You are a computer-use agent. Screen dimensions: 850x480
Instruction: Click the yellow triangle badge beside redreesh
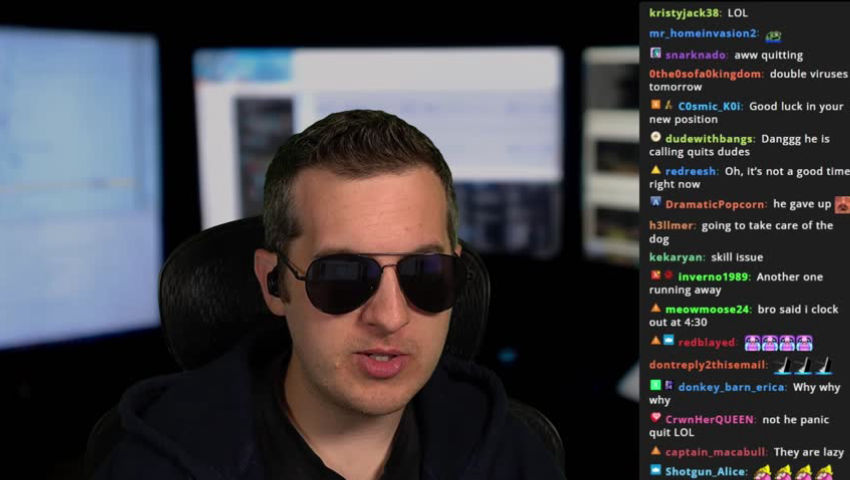(655, 170)
